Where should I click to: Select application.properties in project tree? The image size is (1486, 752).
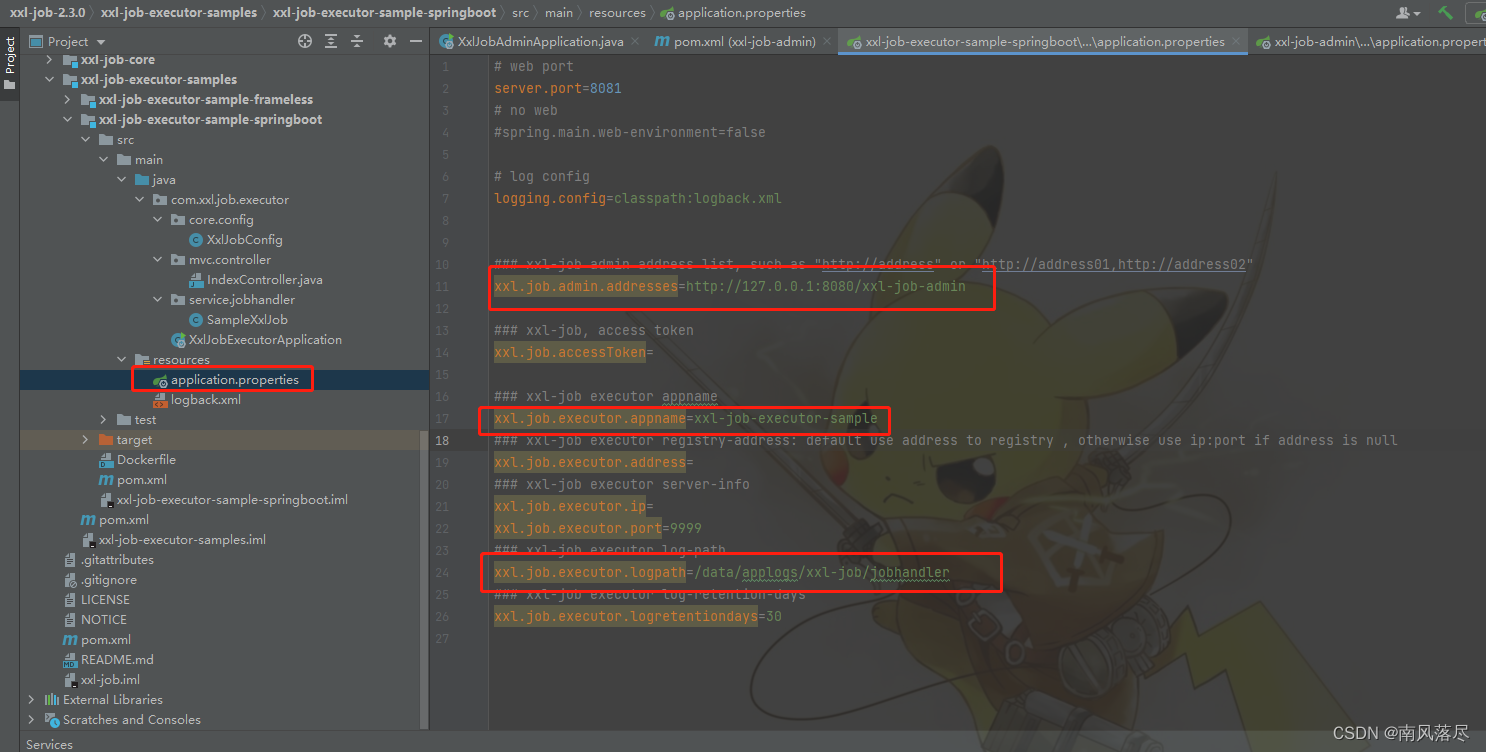234,380
